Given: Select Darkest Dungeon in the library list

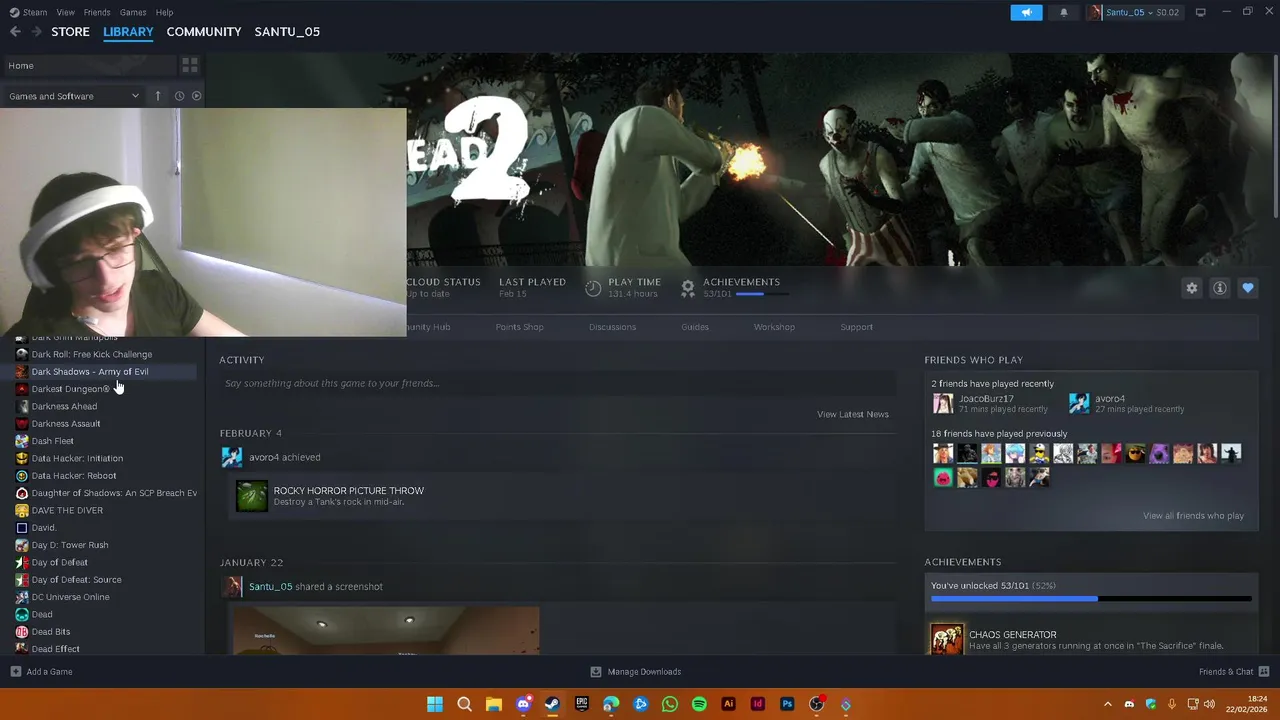Looking at the screenshot, I should point(70,389).
